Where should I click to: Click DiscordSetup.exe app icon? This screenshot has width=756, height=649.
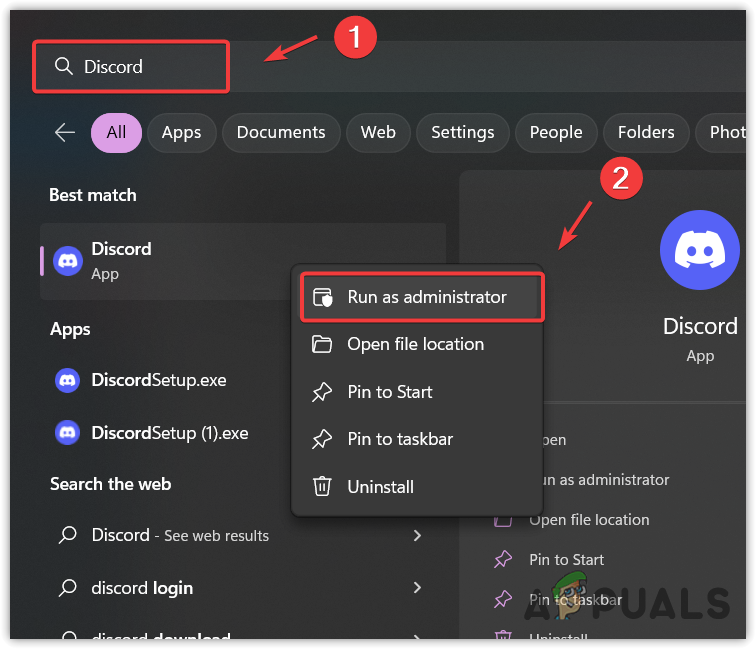coord(68,380)
